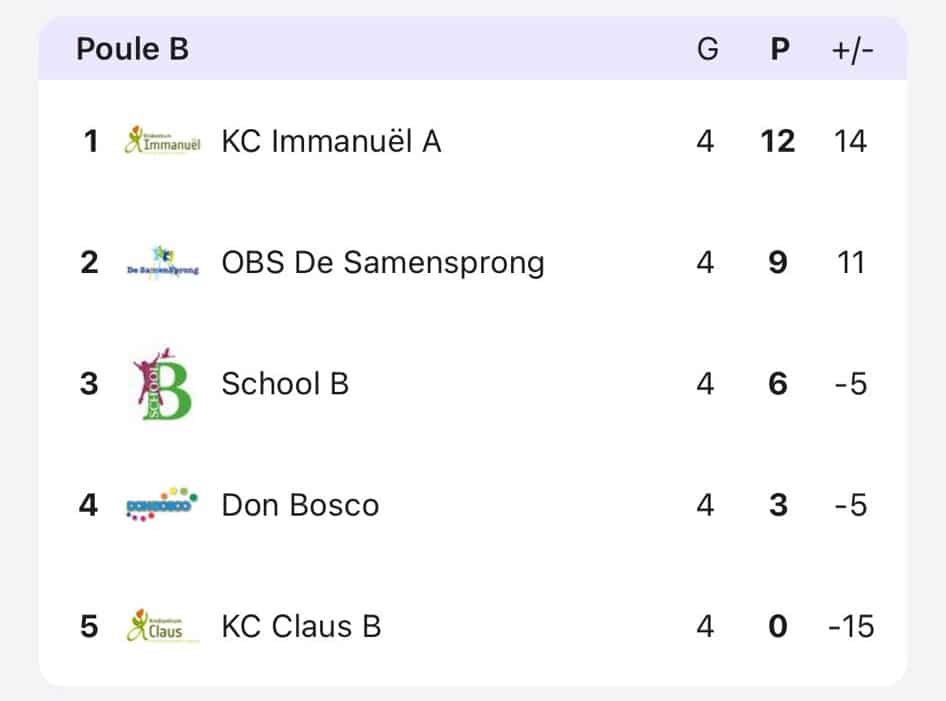Click the Poule B header title
The image size is (946, 701).
(132, 49)
